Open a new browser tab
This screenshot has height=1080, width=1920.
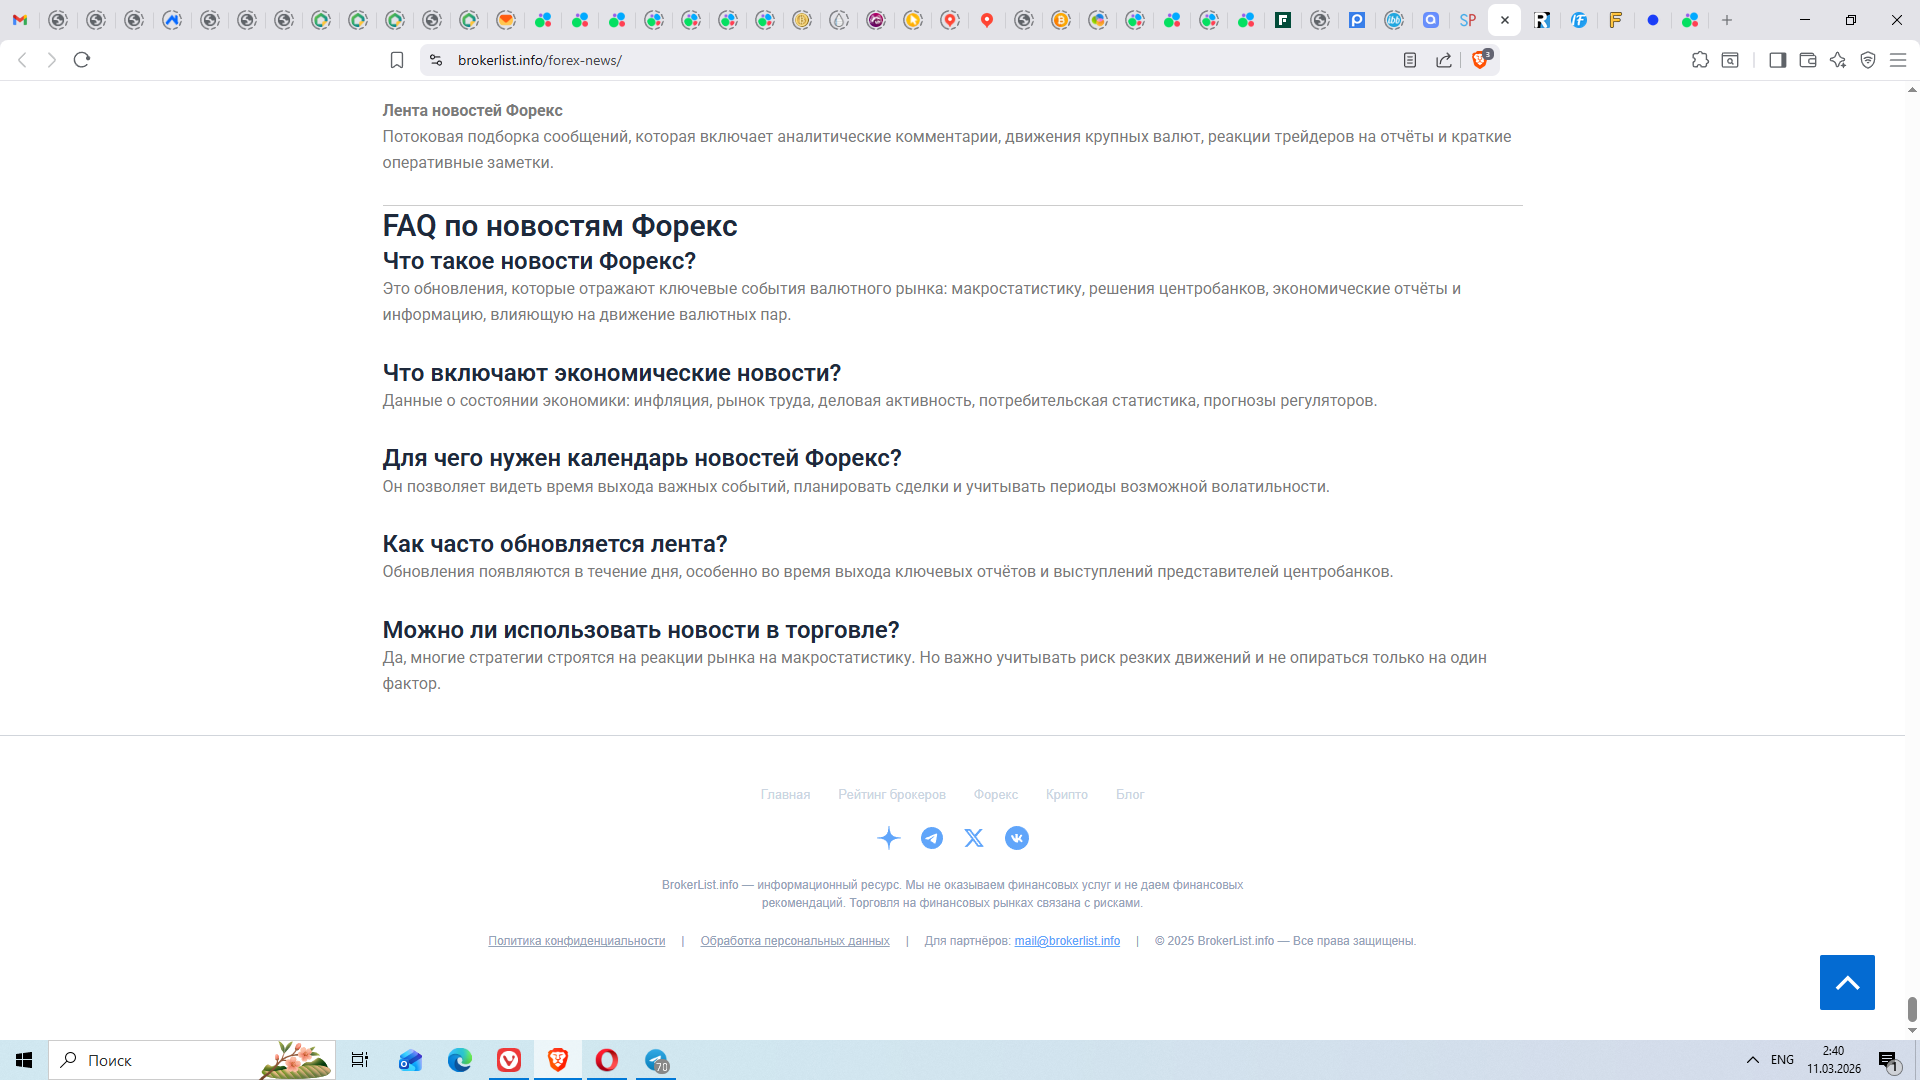click(1727, 20)
